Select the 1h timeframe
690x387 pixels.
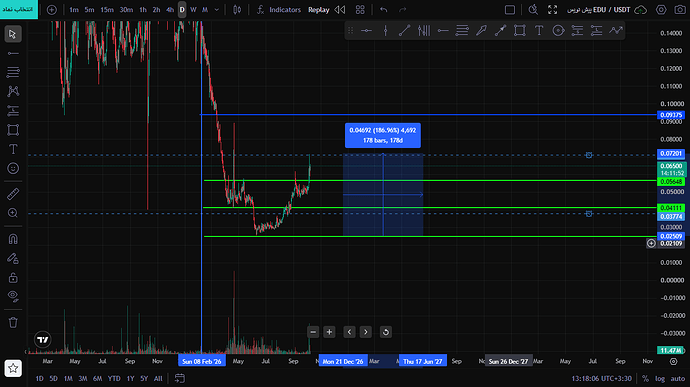[x=143, y=10]
